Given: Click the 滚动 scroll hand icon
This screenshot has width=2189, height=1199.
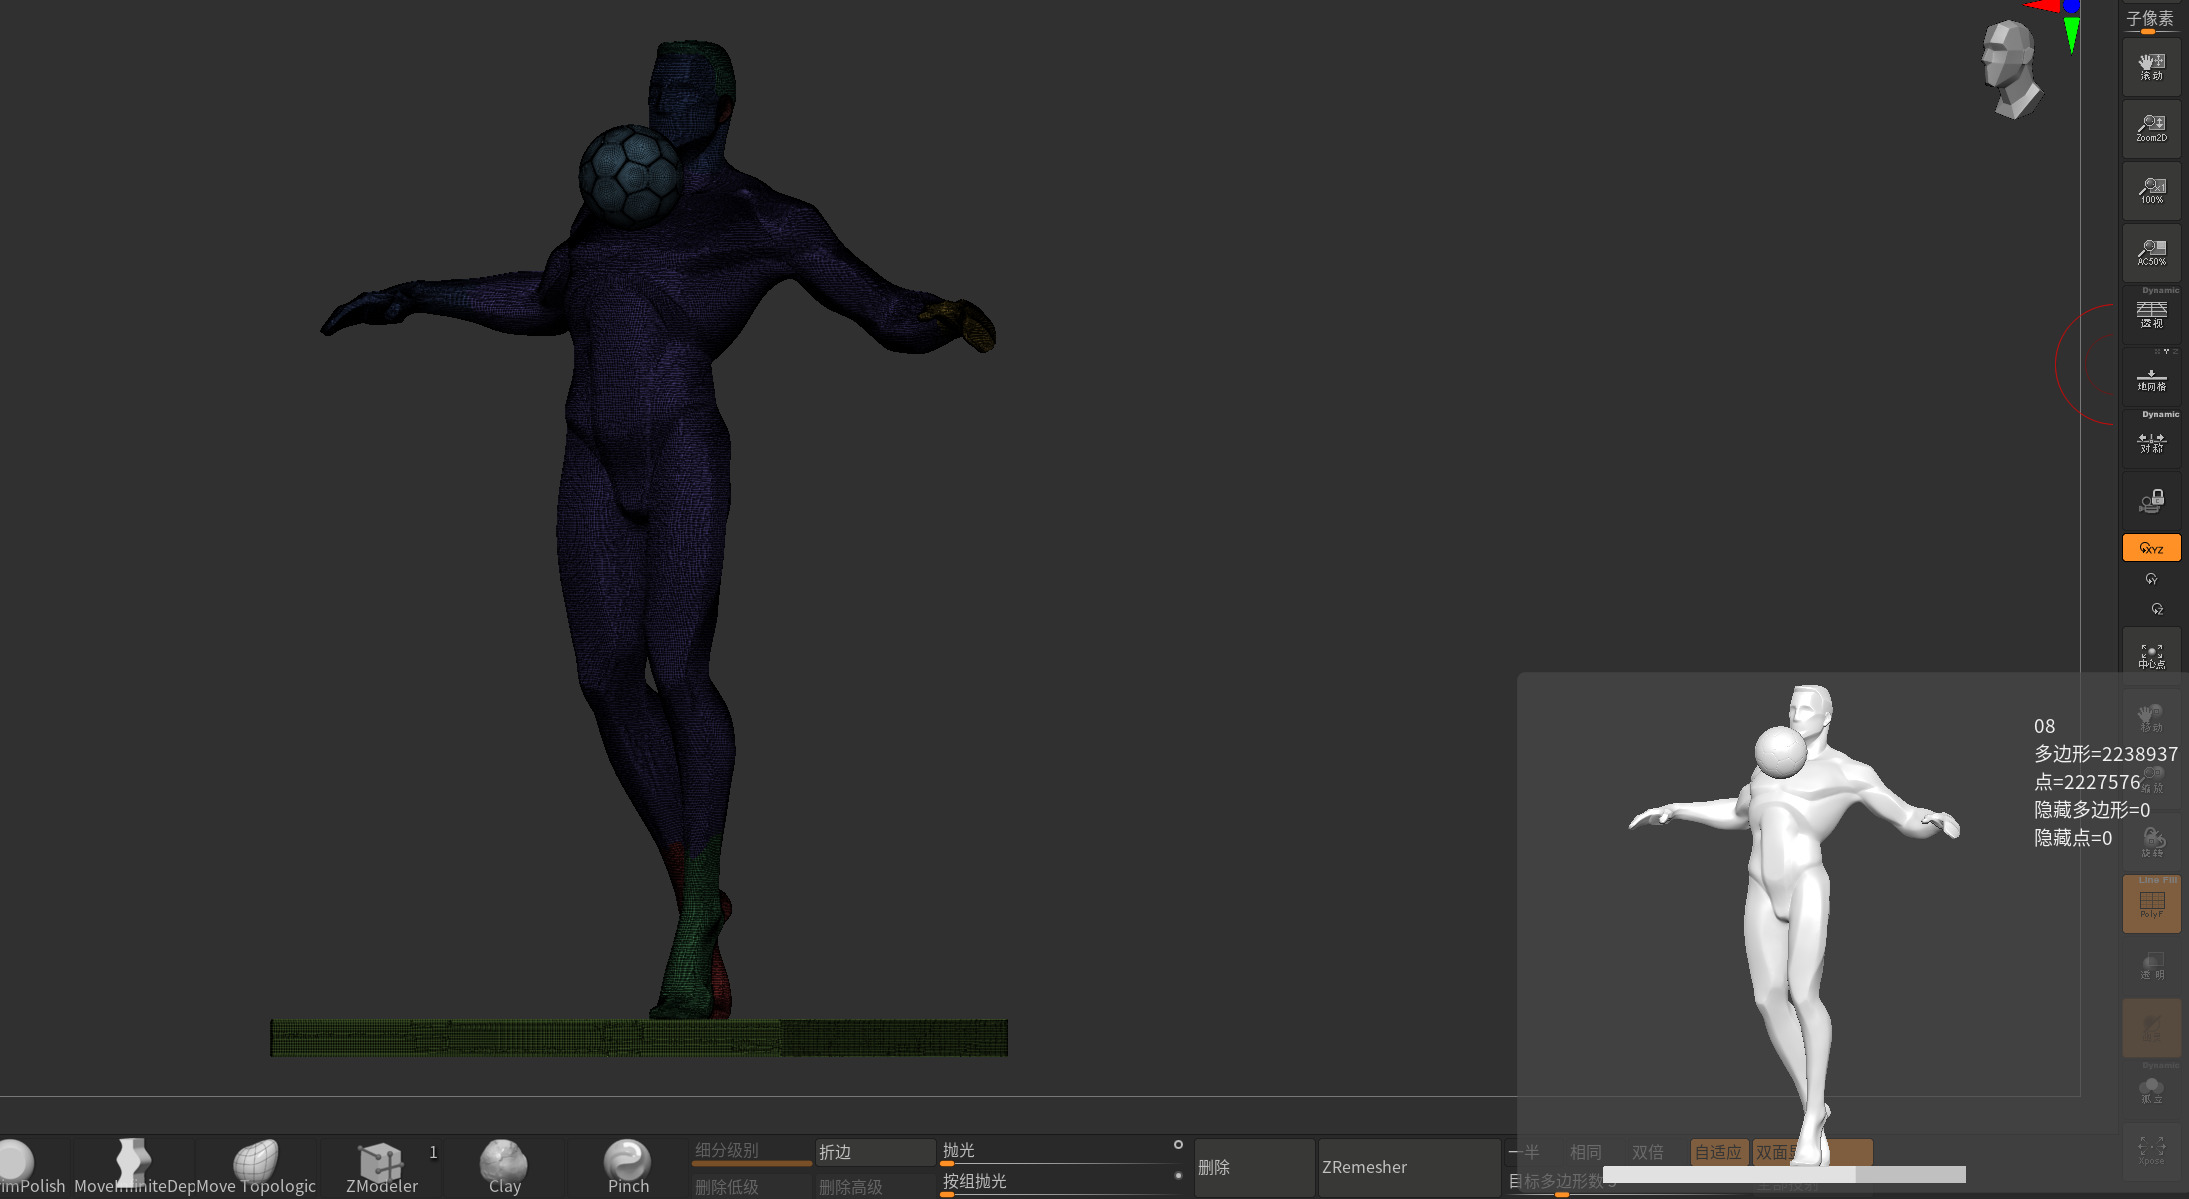Looking at the screenshot, I should pyautogui.click(x=2151, y=67).
